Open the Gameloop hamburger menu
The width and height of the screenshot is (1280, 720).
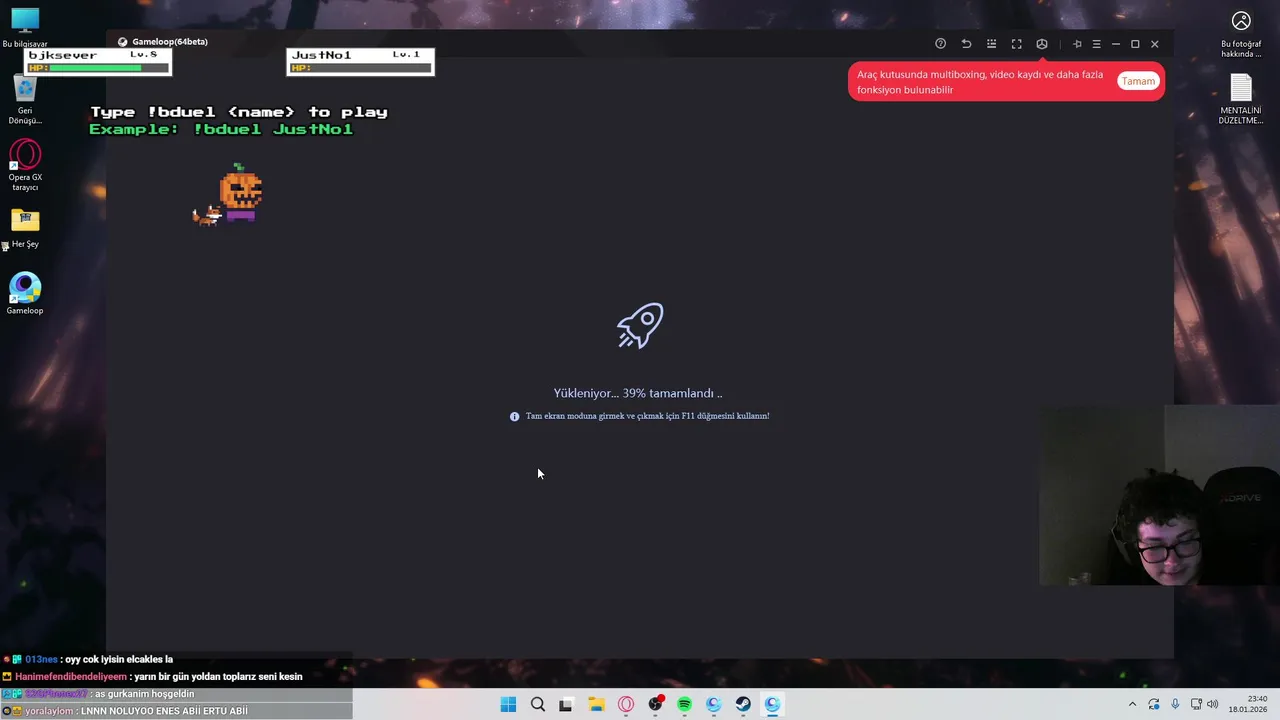(x=1096, y=44)
